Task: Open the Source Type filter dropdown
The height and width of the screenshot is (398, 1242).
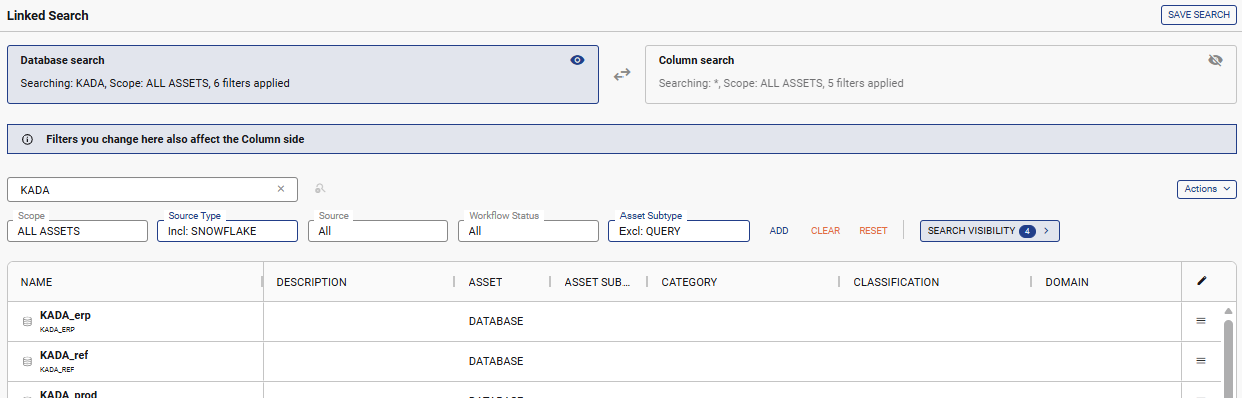Action: click(x=228, y=231)
